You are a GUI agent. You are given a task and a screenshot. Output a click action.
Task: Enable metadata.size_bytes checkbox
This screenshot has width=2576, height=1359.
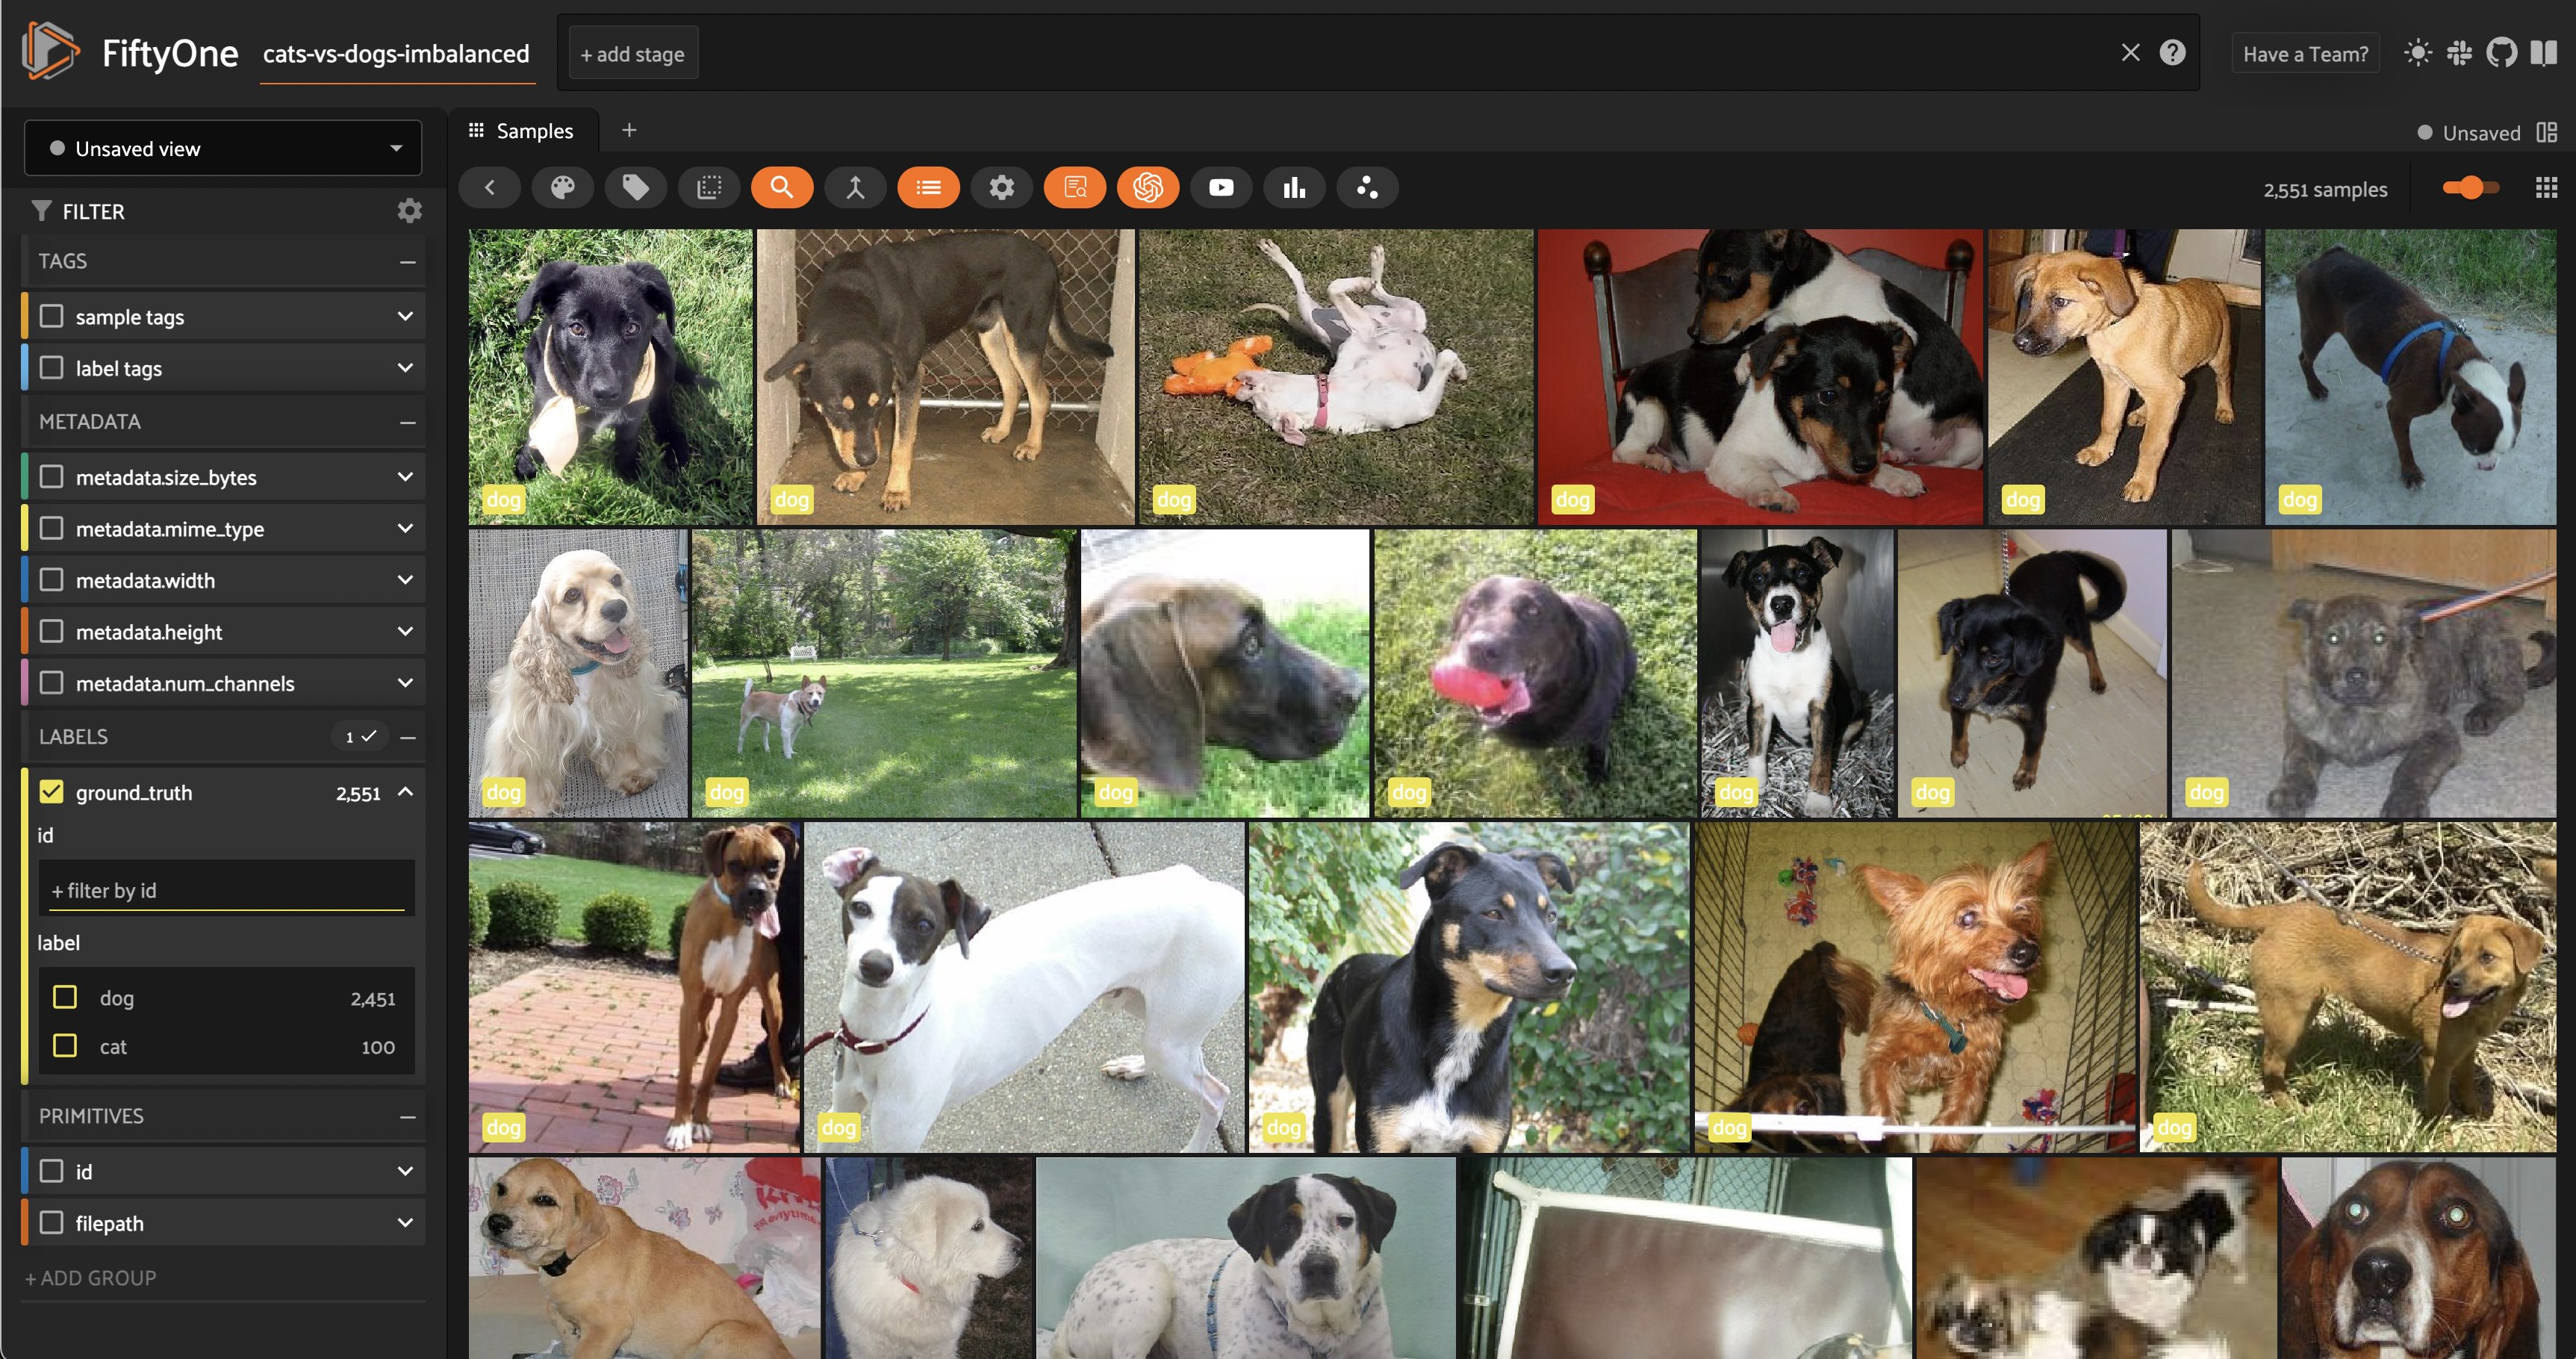[51, 477]
